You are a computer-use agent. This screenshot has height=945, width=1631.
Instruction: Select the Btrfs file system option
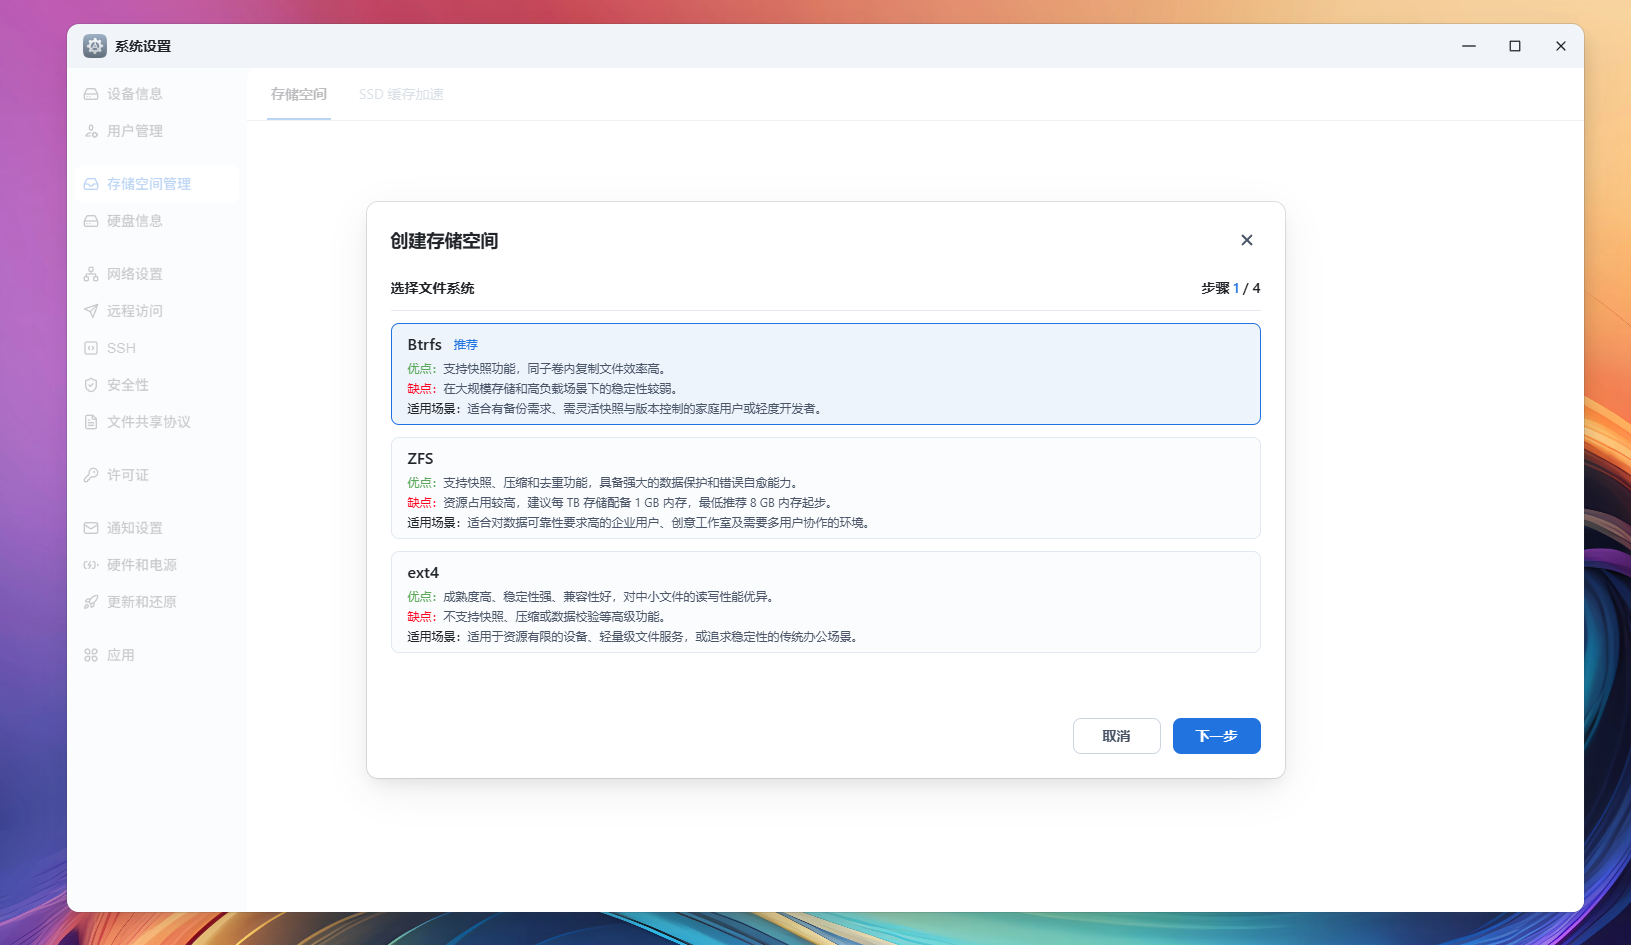pos(826,374)
